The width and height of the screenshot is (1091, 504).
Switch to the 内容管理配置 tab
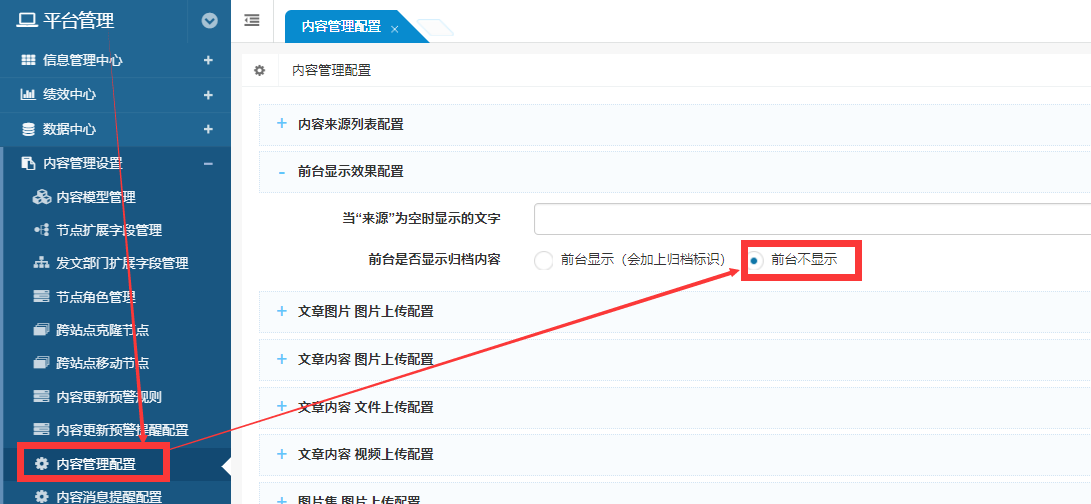[x=341, y=27]
